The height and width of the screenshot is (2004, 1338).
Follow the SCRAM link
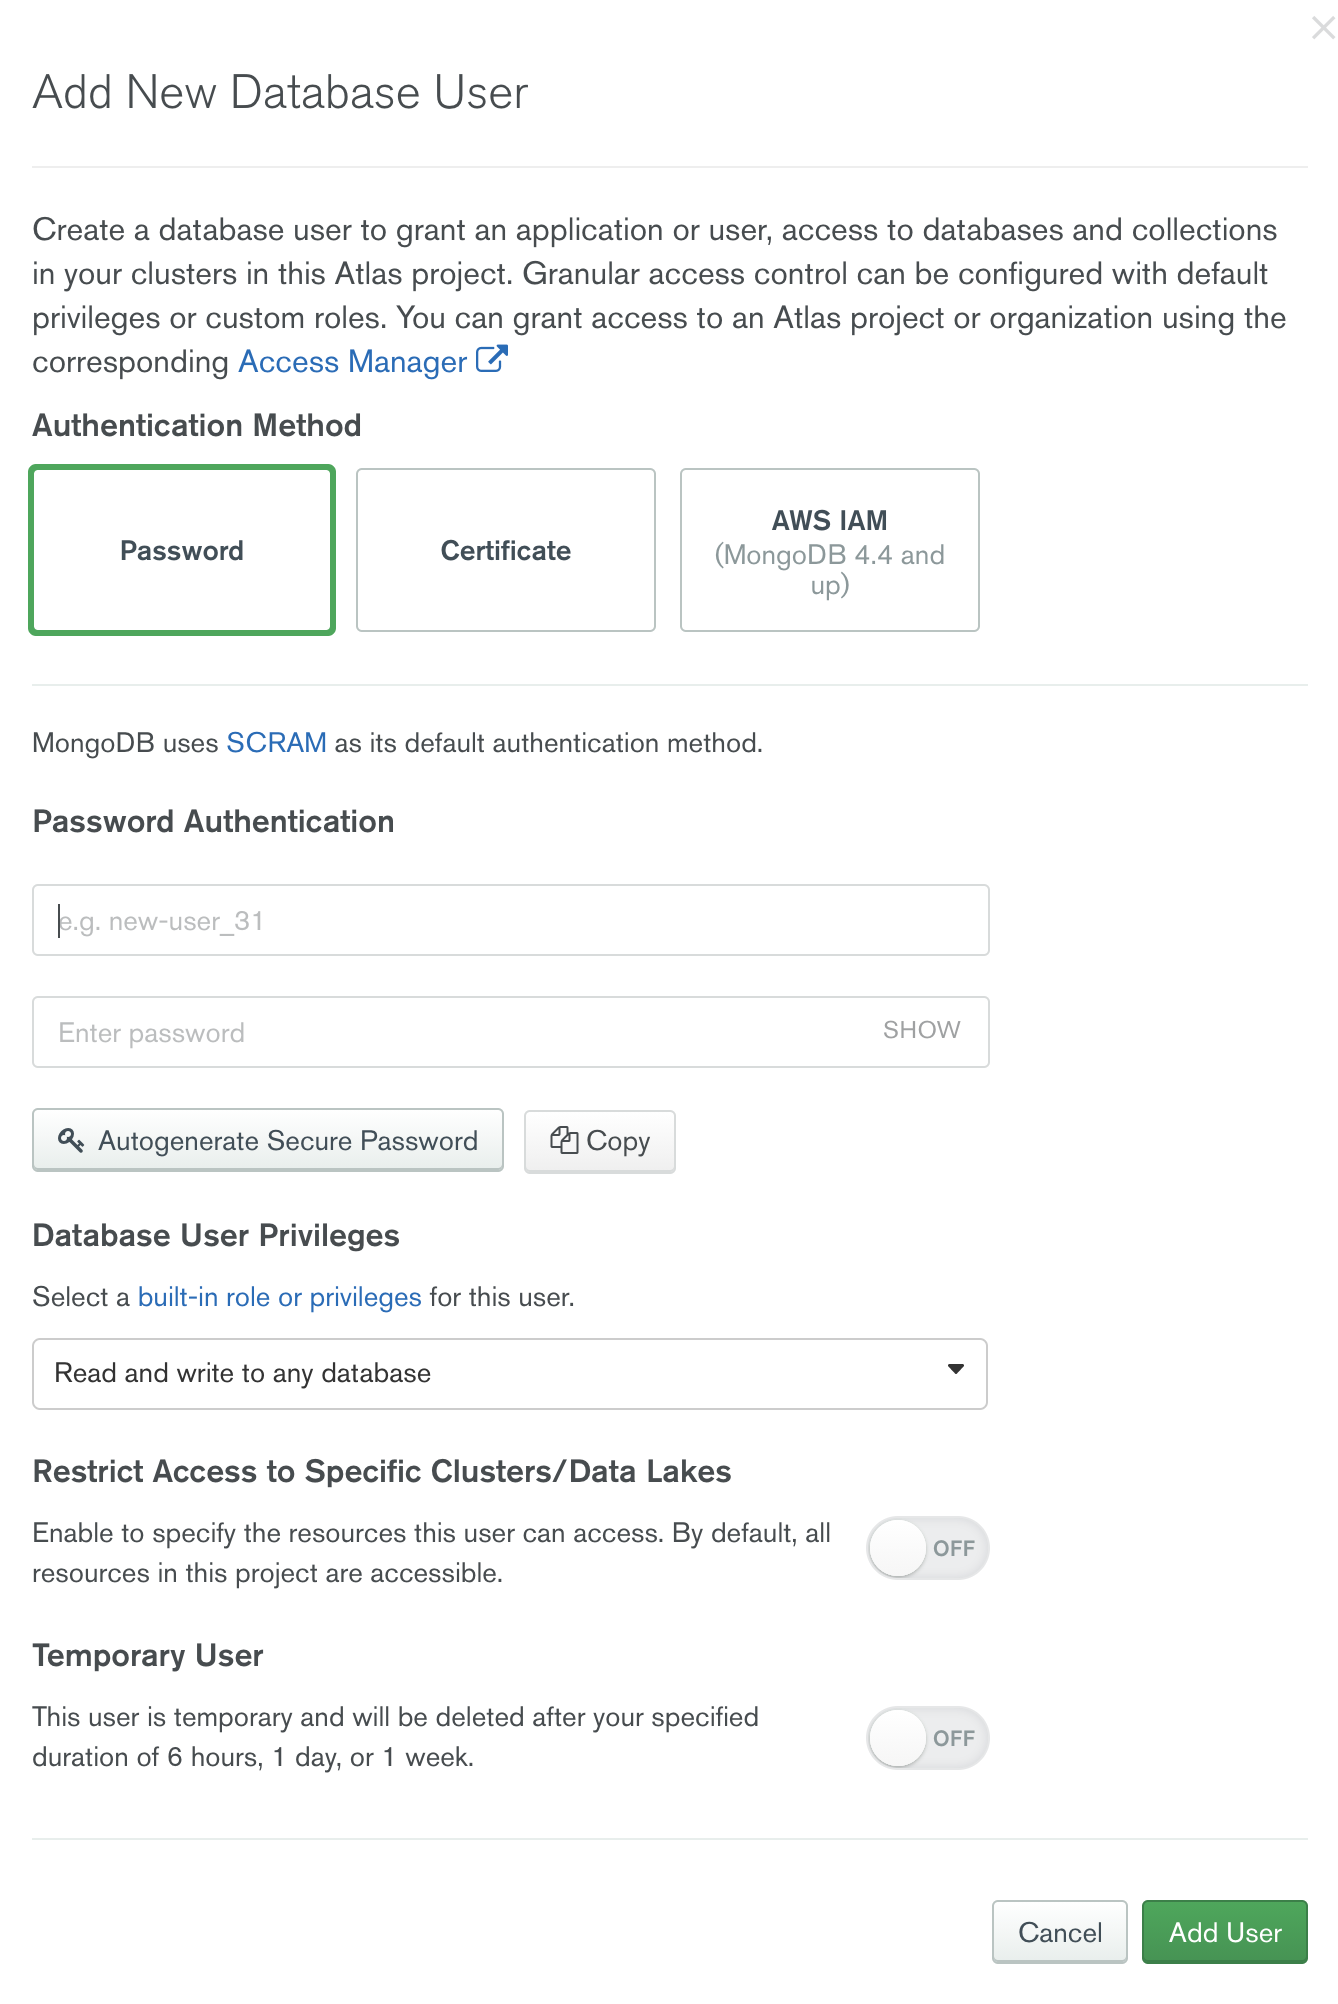tap(276, 743)
